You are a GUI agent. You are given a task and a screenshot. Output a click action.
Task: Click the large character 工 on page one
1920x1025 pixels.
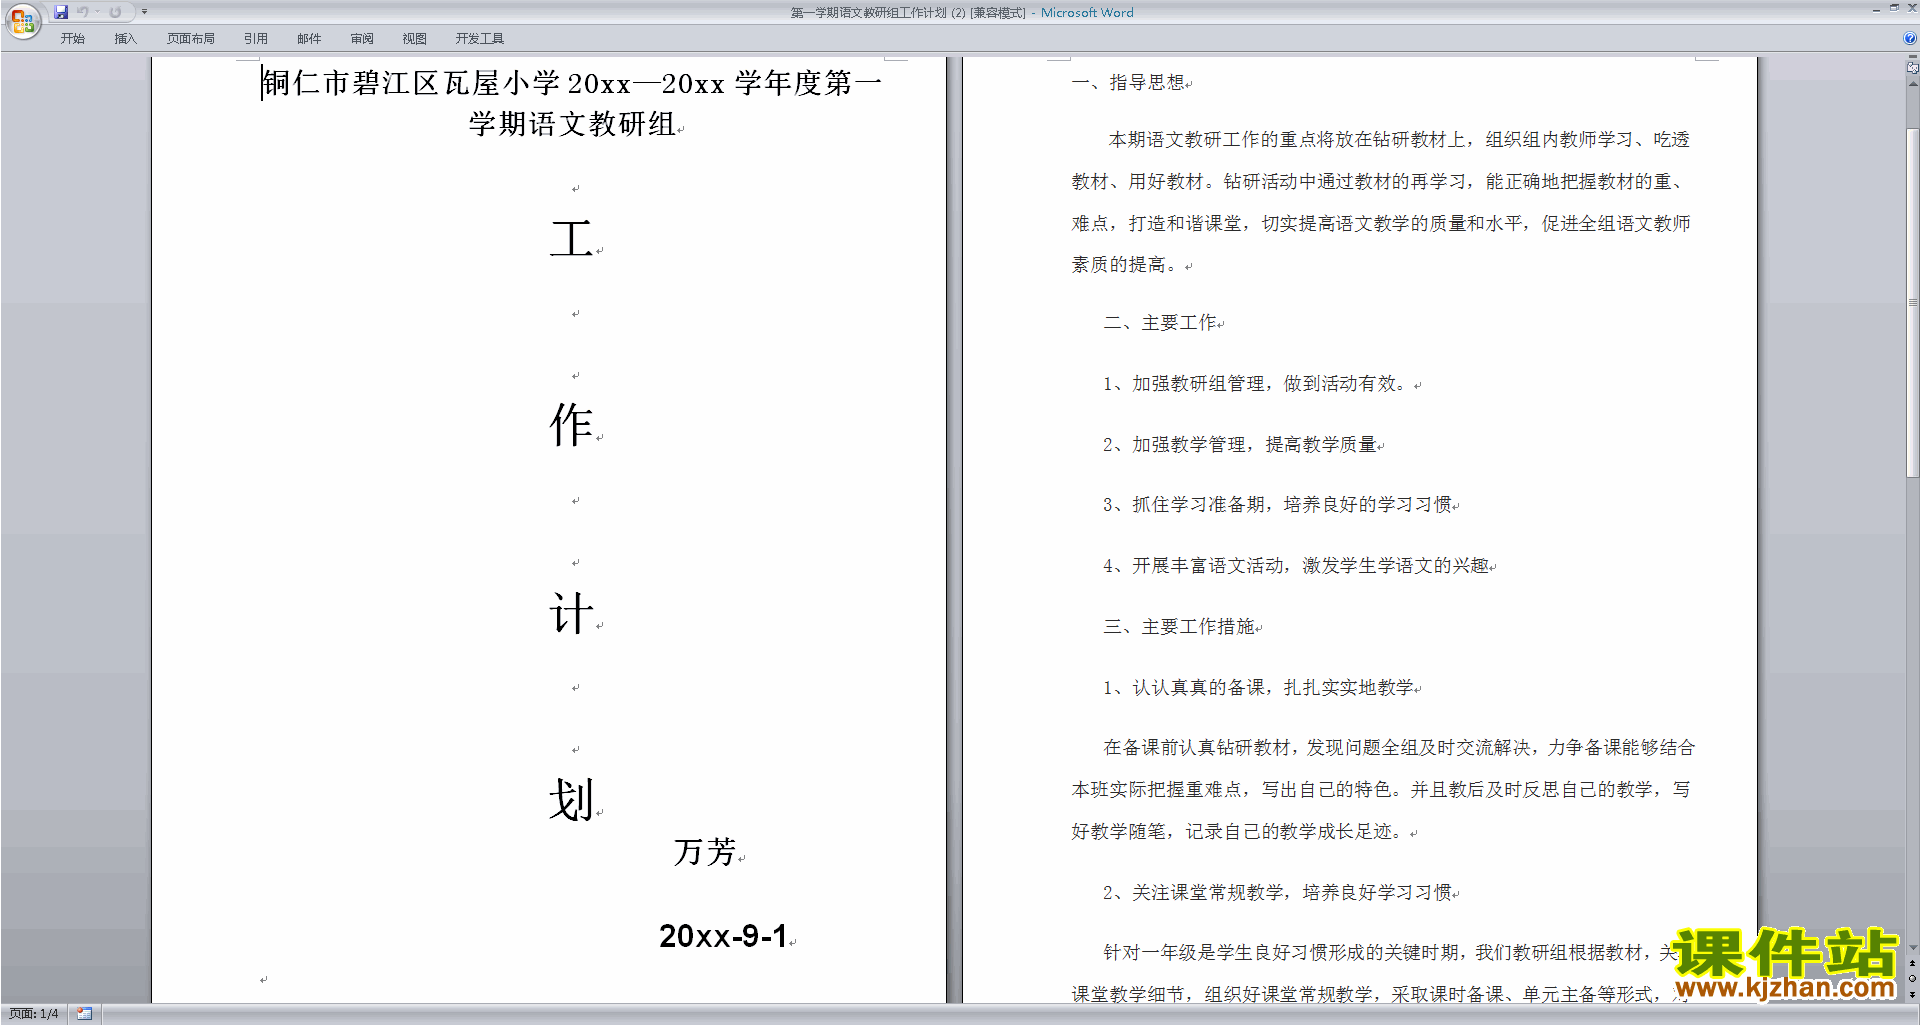click(x=572, y=239)
